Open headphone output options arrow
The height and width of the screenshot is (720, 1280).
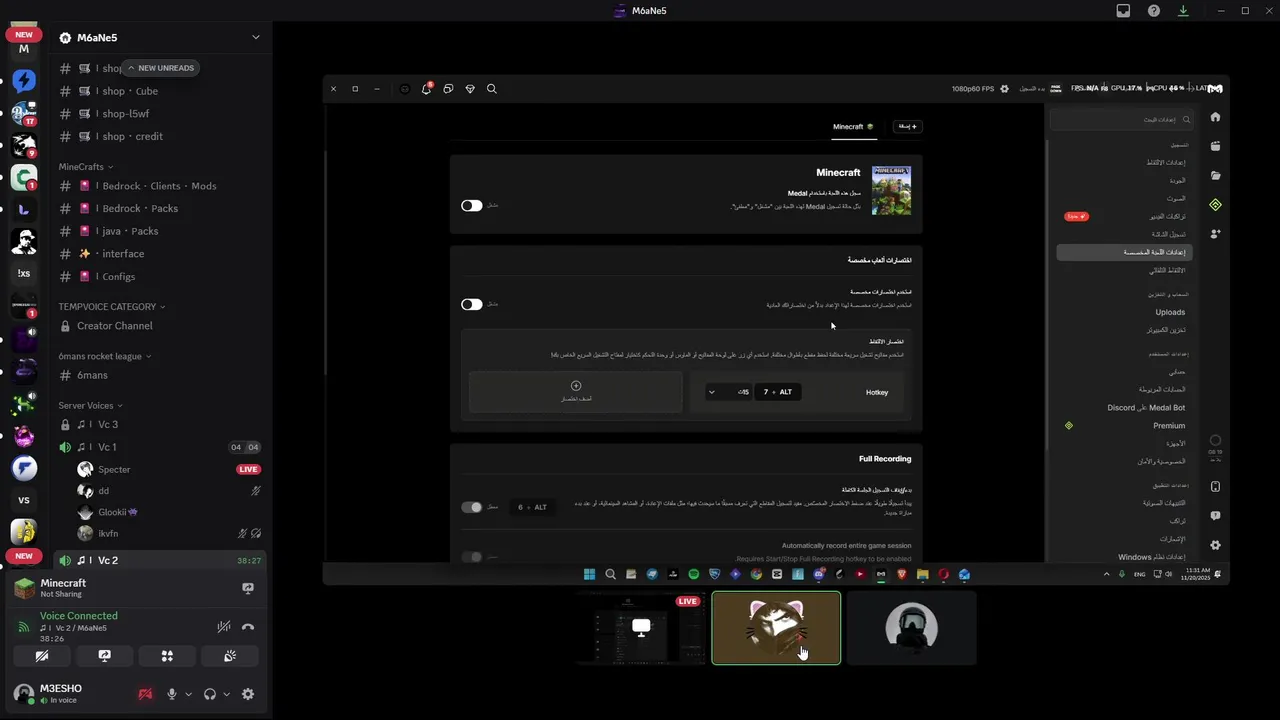pyautogui.click(x=226, y=694)
